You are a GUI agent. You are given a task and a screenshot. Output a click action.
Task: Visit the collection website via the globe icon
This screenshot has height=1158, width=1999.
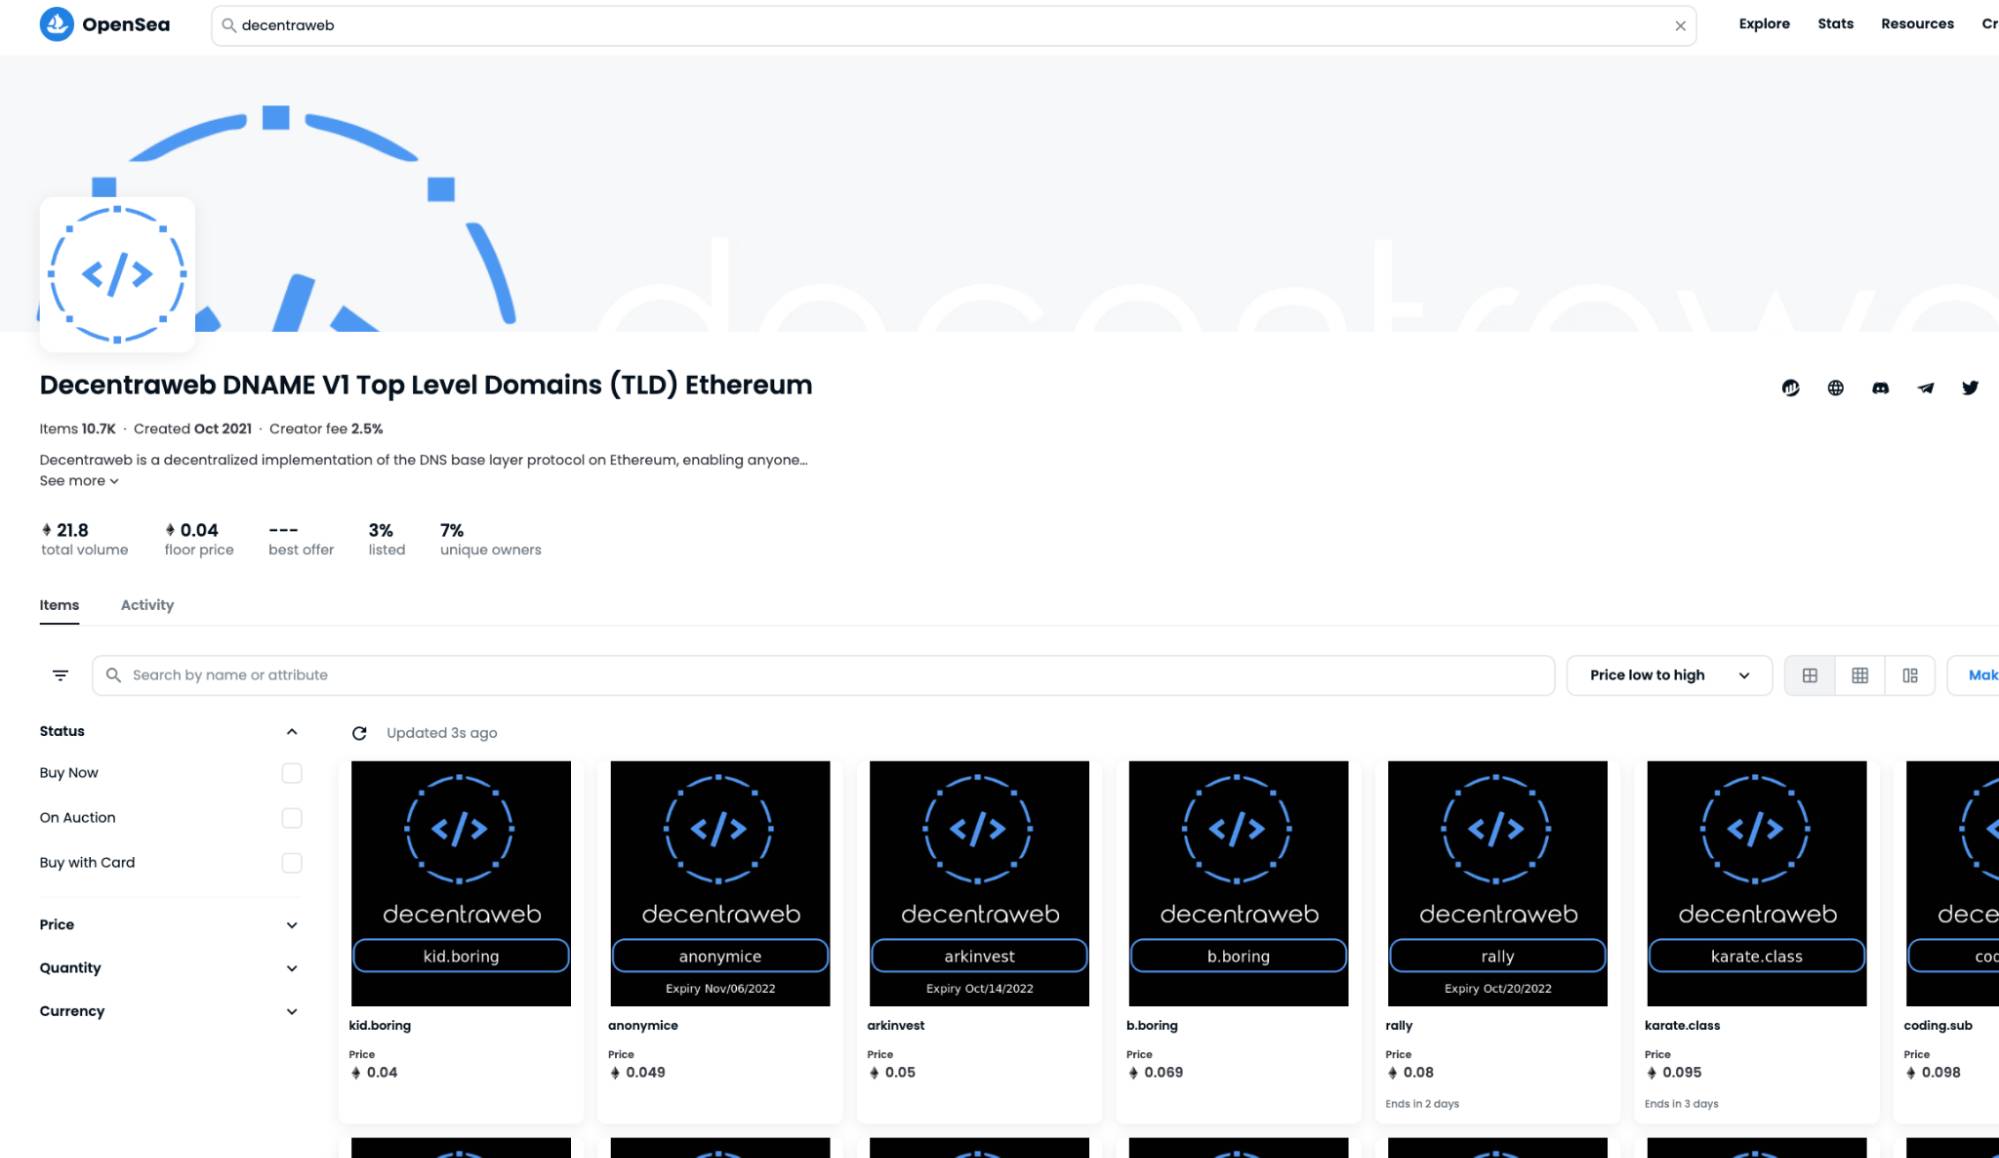[1836, 388]
